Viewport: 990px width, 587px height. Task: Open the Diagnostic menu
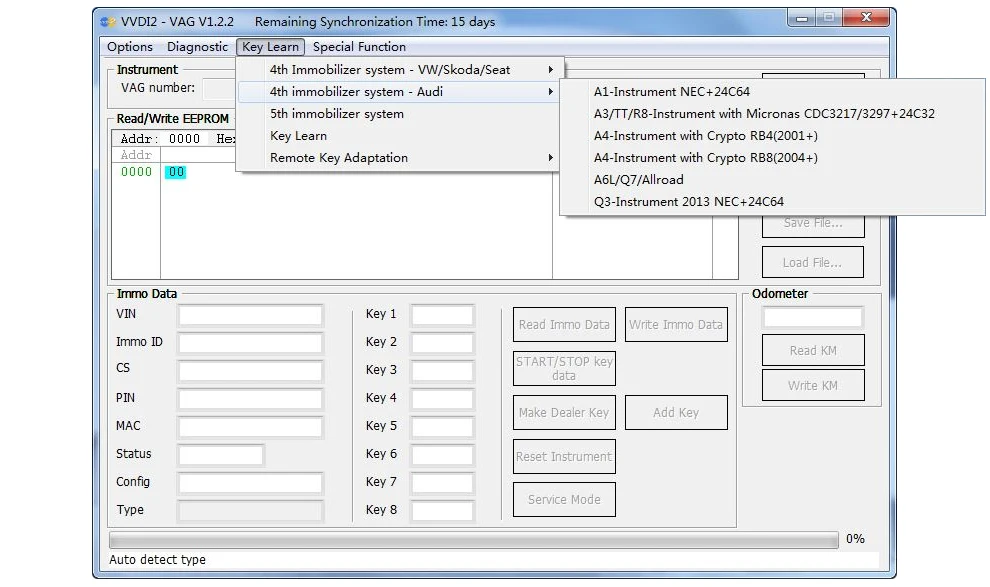point(197,47)
